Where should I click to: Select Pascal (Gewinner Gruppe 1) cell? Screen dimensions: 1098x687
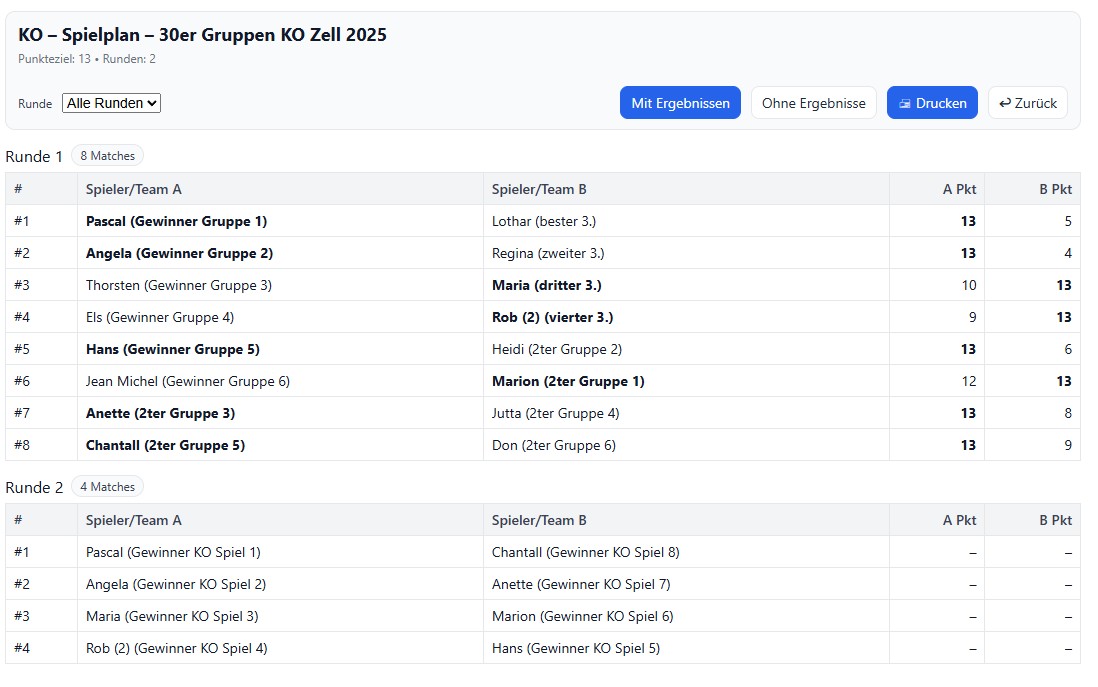coord(176,221)
